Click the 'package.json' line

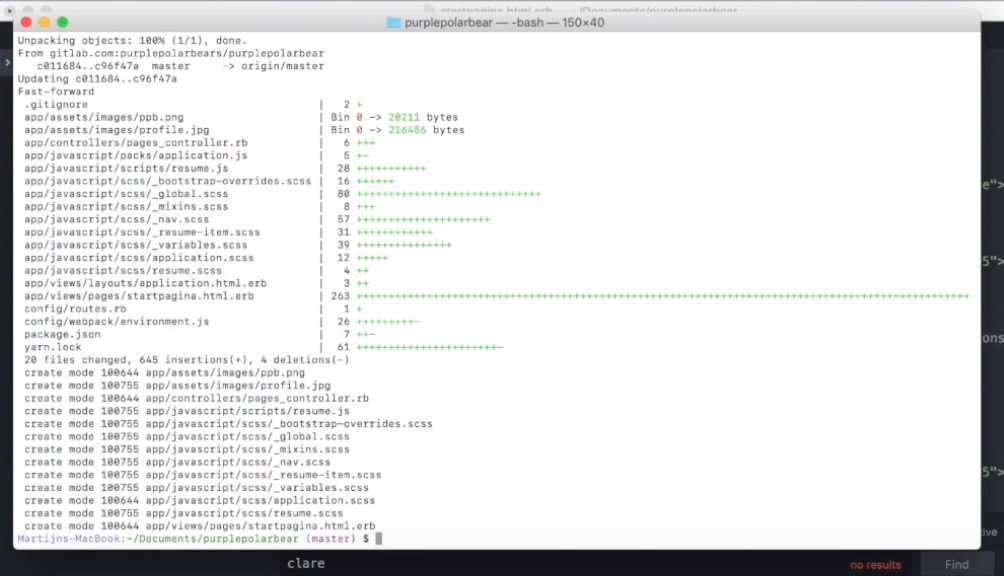[x=62, y=335]
